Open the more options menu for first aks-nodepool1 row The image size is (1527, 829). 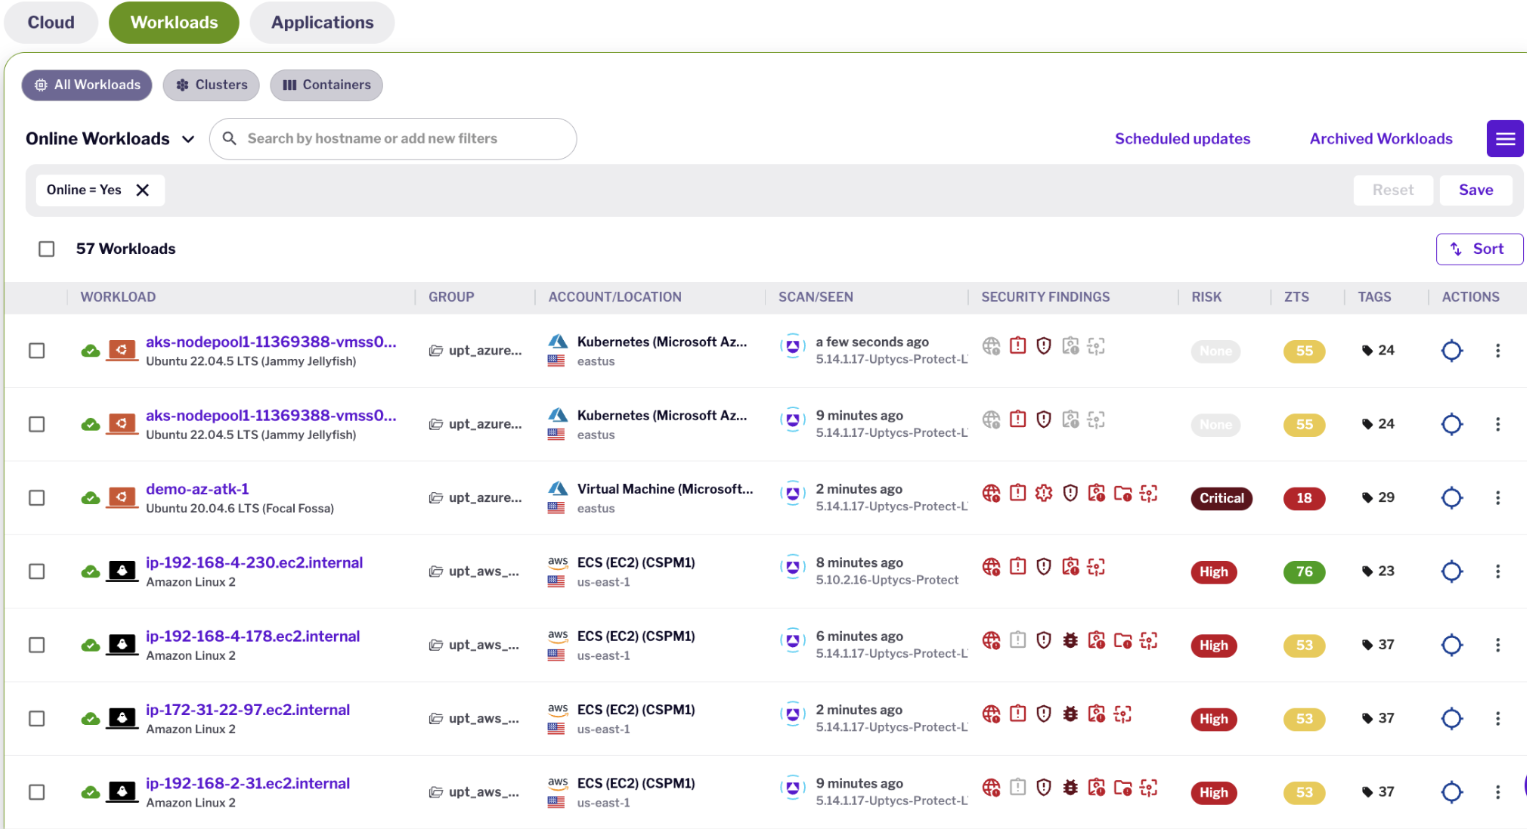[1498, 351]
